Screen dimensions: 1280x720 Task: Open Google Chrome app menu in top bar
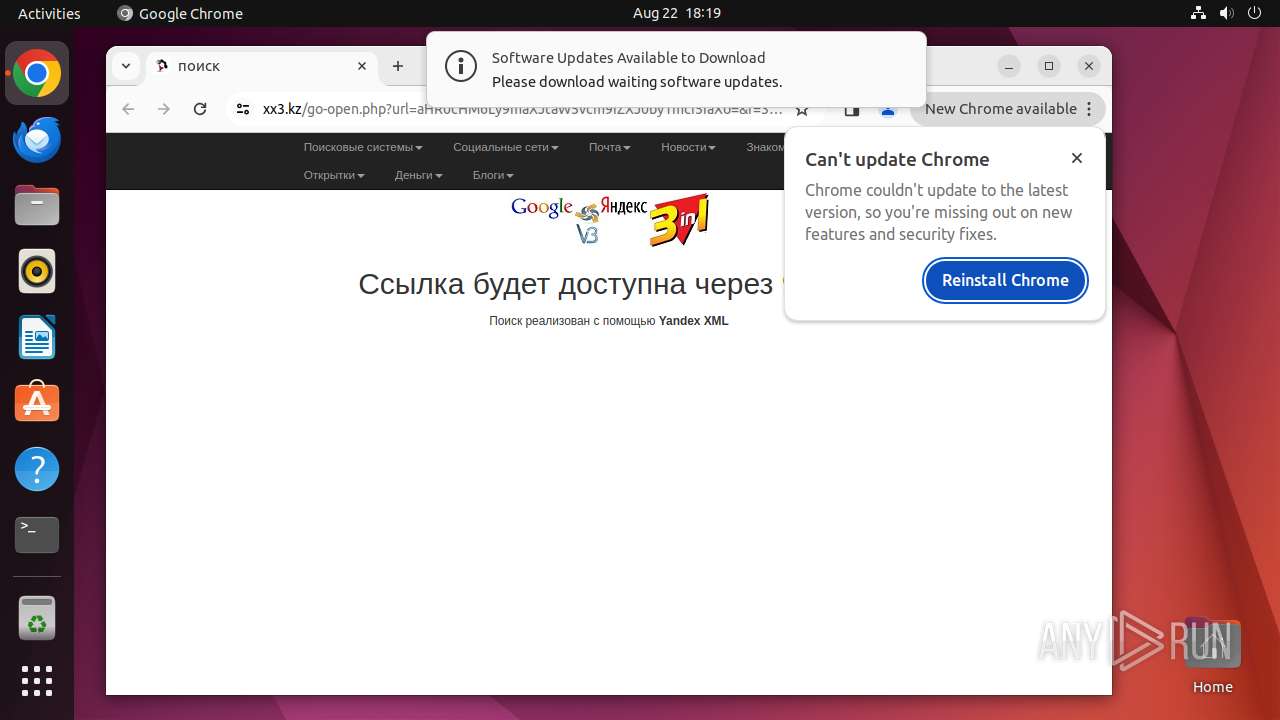(x=180, y=13)
